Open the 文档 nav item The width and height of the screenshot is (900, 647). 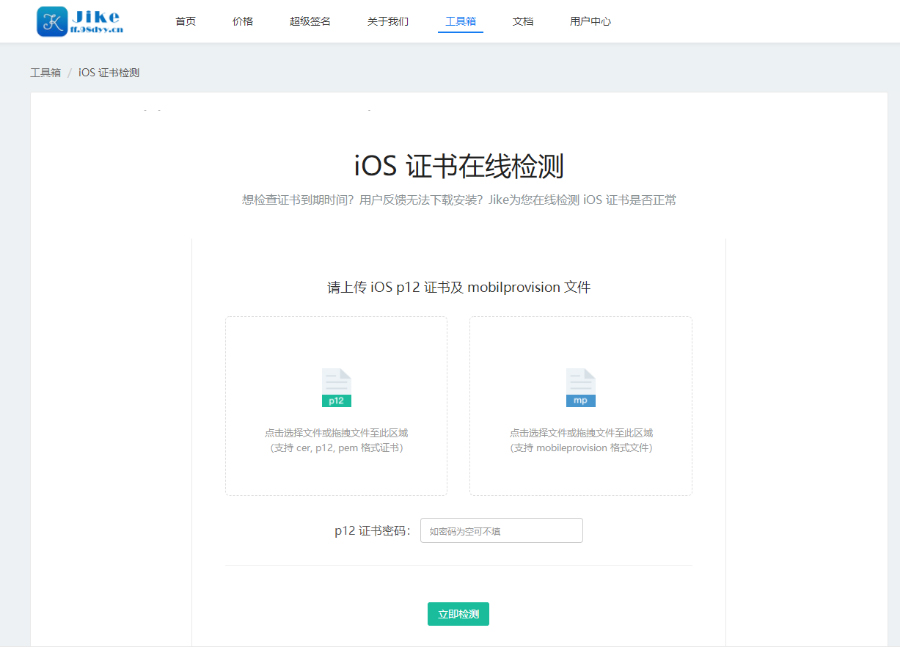coord(523,22)
